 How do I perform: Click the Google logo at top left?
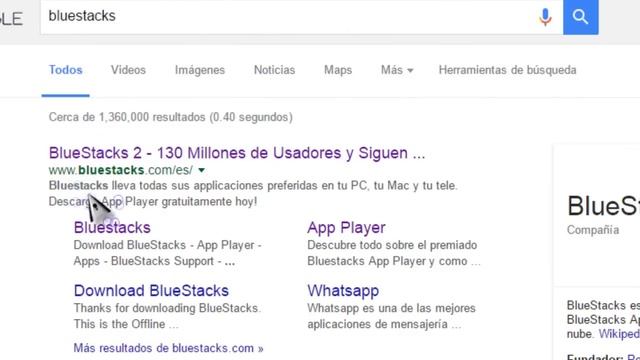tap(11, 19)
